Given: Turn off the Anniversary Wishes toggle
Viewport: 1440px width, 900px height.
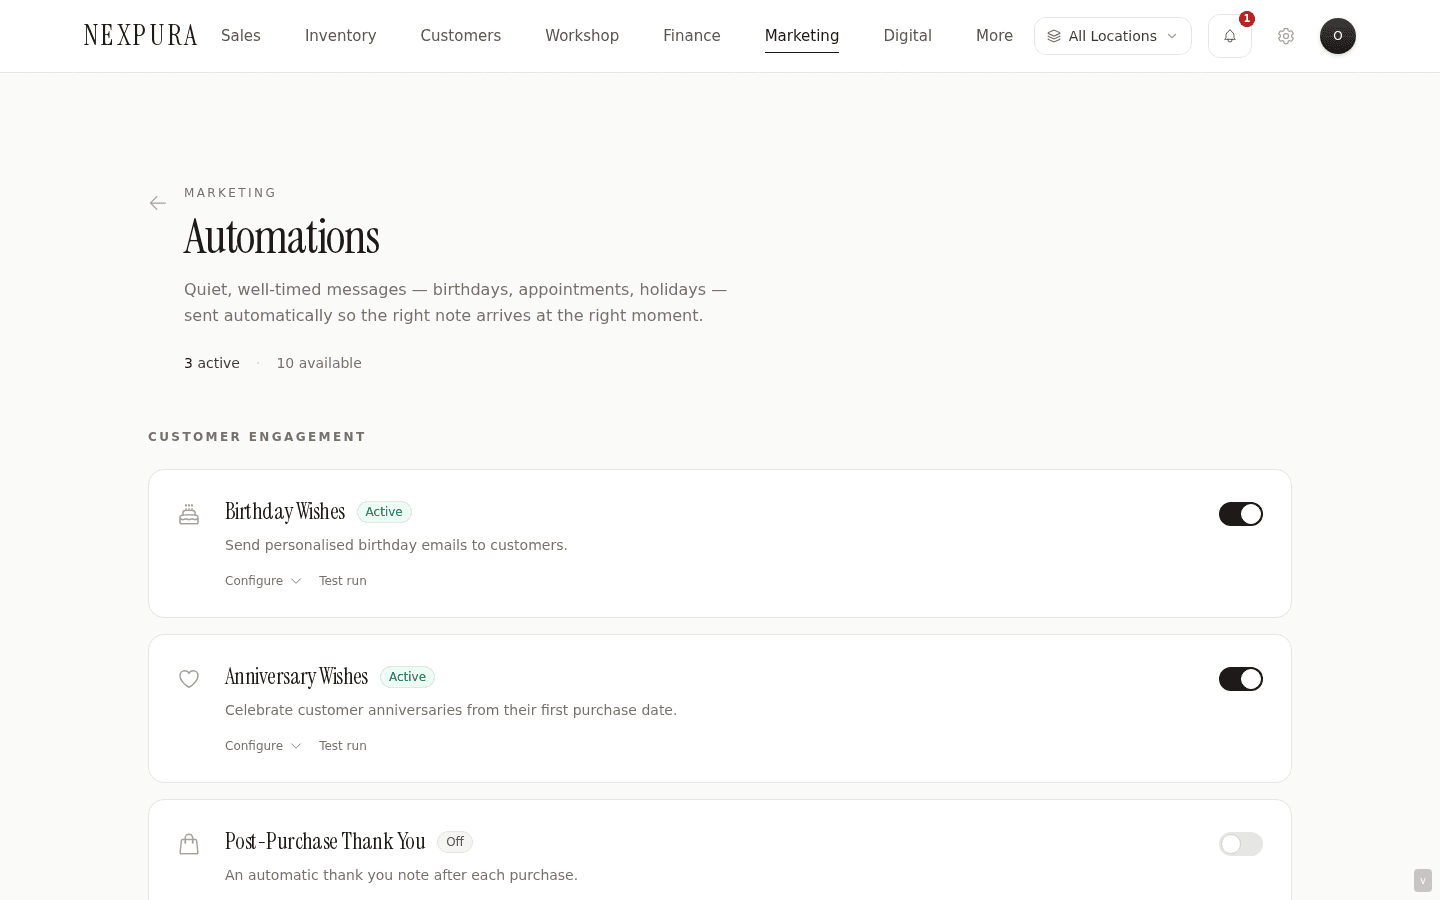Looking at the screenshot, I should click(x=1241, y=679).
